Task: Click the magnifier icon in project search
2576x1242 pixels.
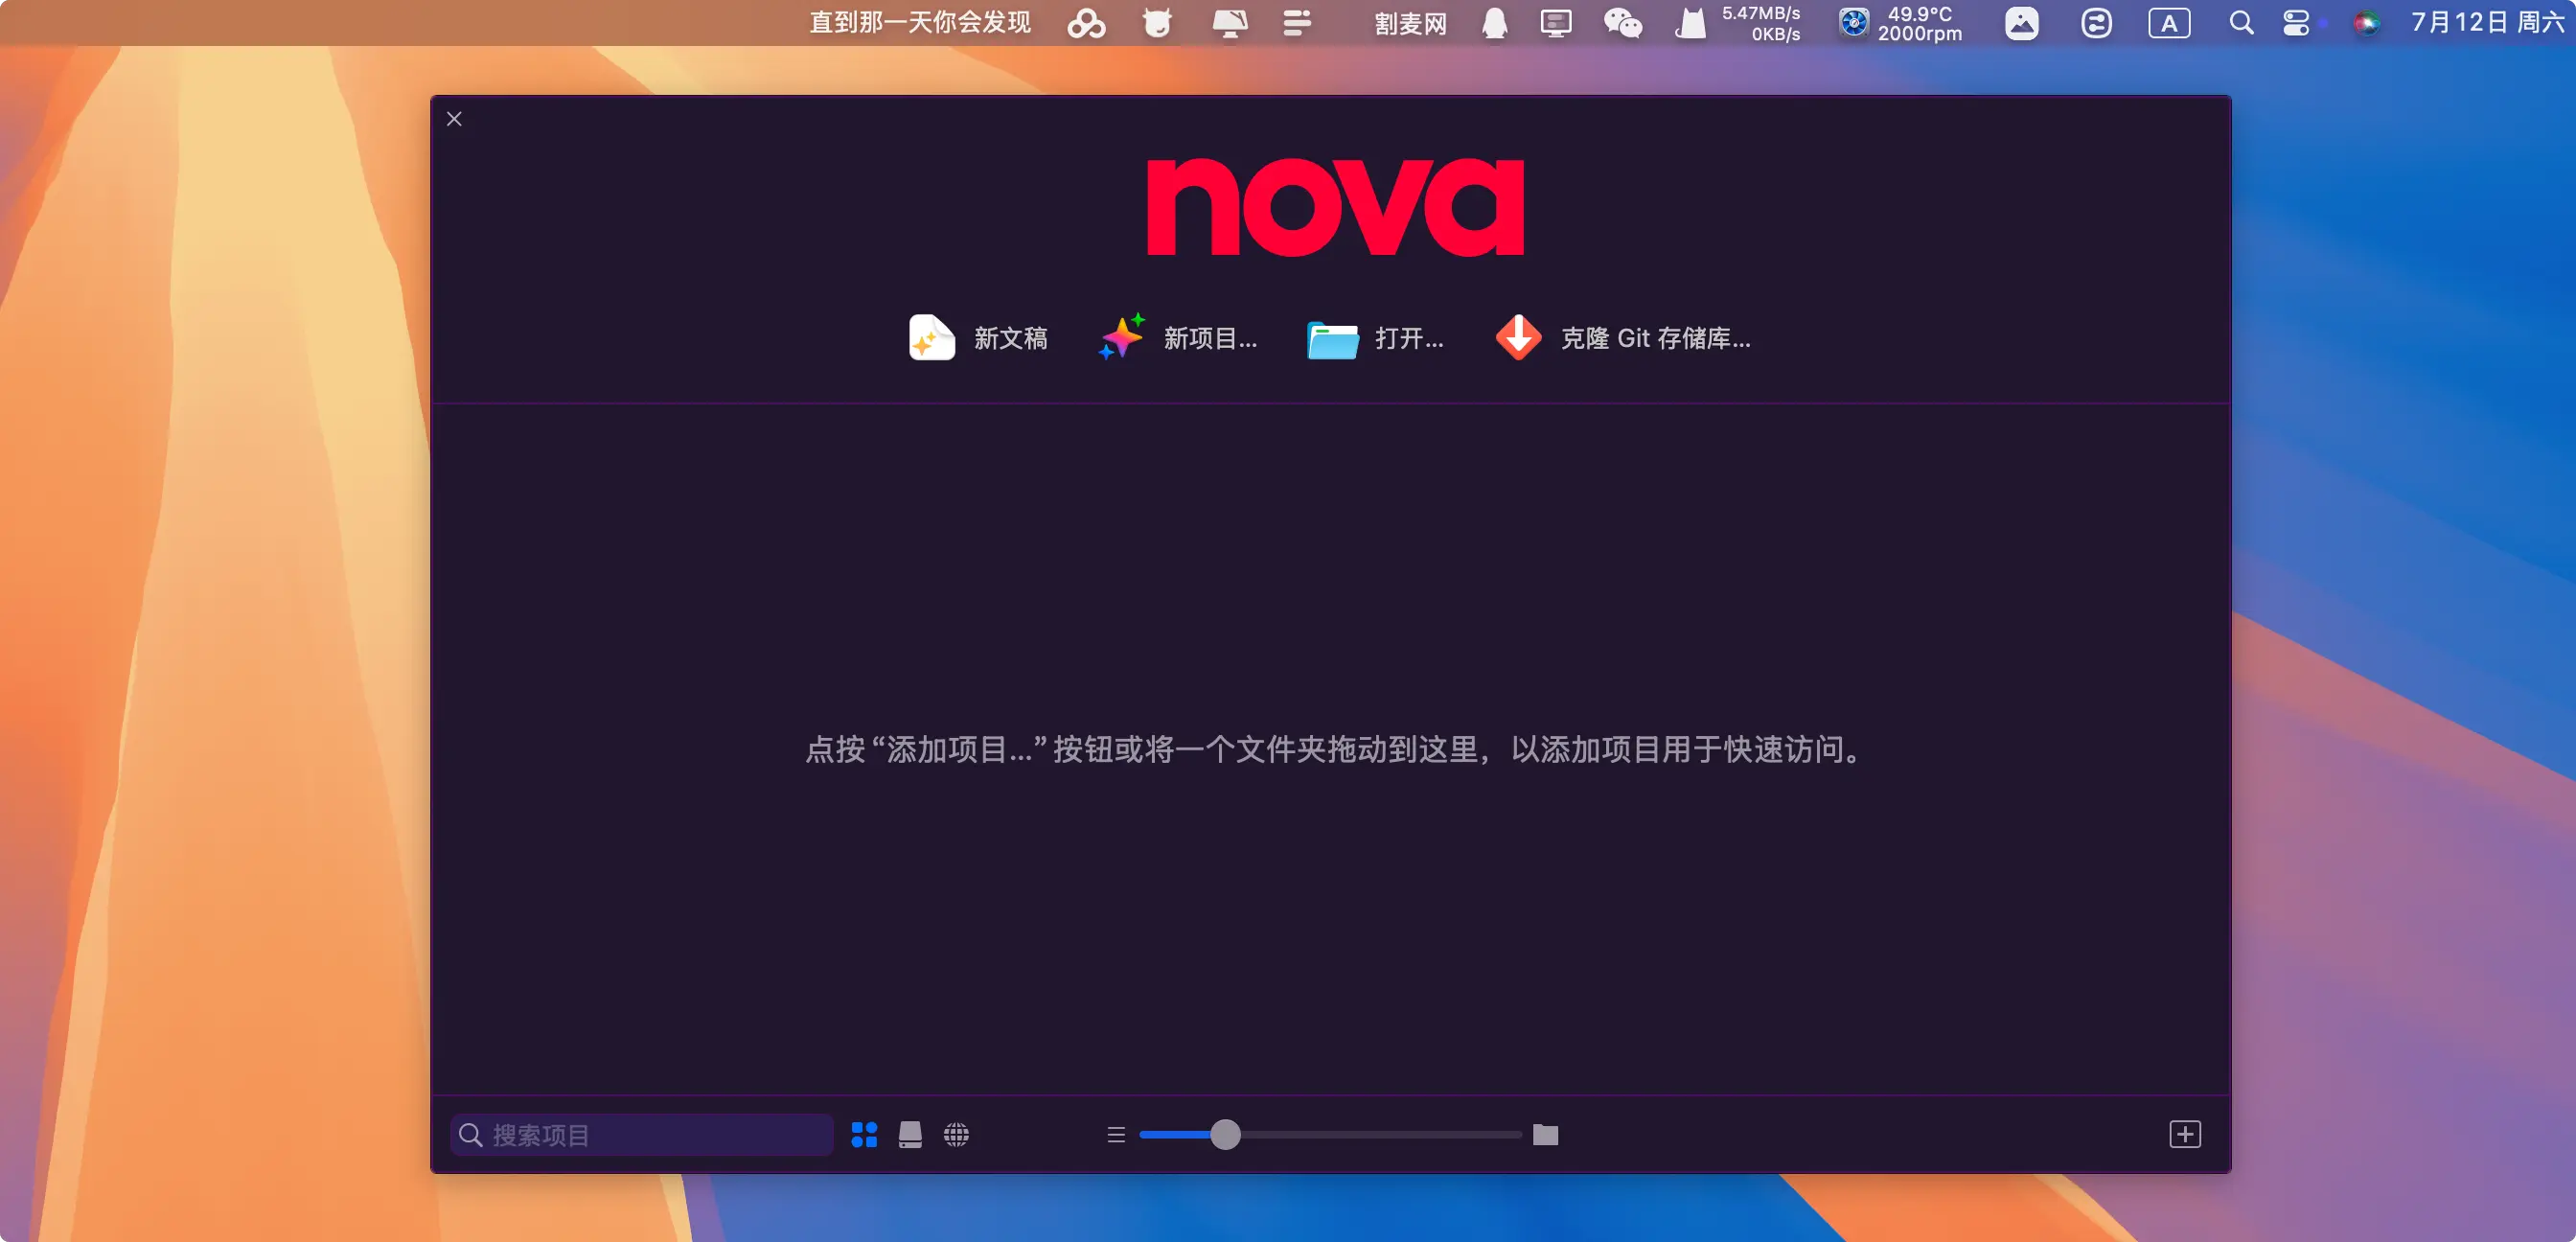Action: 470,1135
